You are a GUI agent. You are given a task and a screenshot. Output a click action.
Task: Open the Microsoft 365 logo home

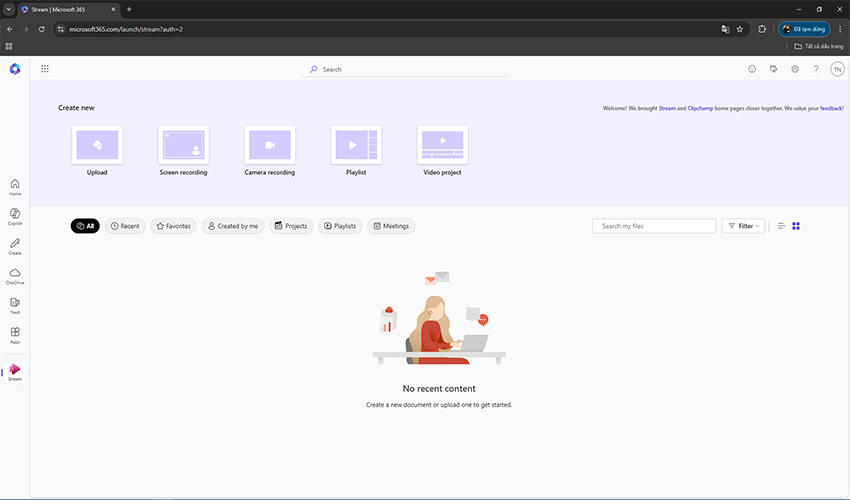[x=15, y=69]
